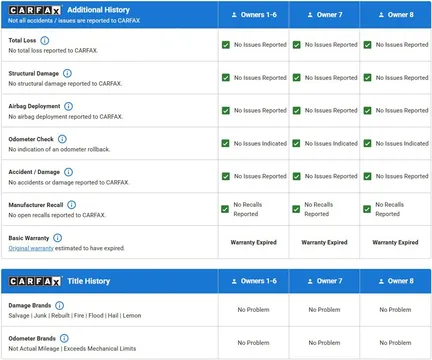
Task: Open the Total Loss info icon
Action: [45, 40]
